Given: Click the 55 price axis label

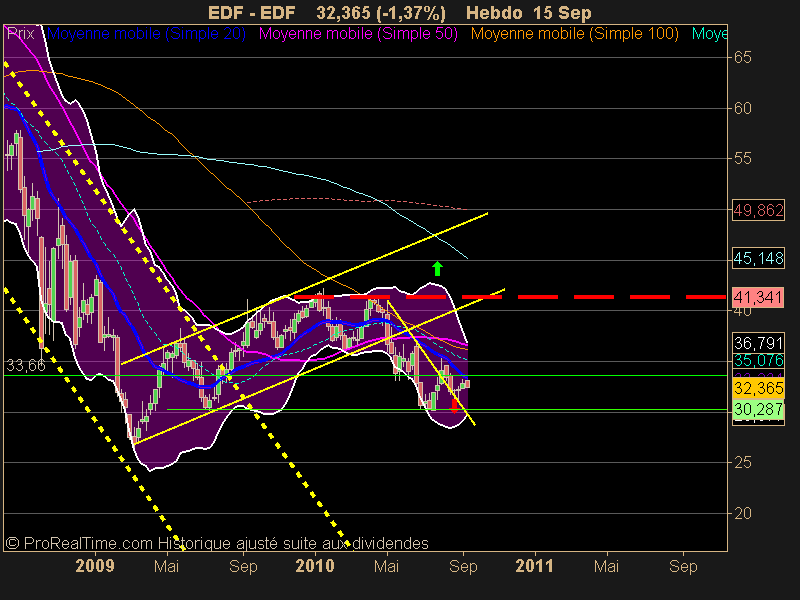Looking at the screenshot, I should point(743,159).
